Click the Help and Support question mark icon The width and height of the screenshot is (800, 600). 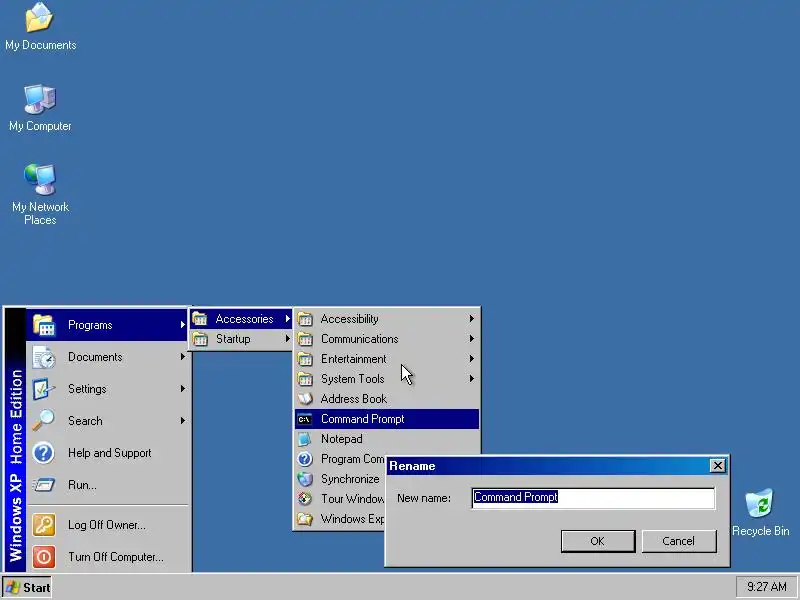click(44, 453)
